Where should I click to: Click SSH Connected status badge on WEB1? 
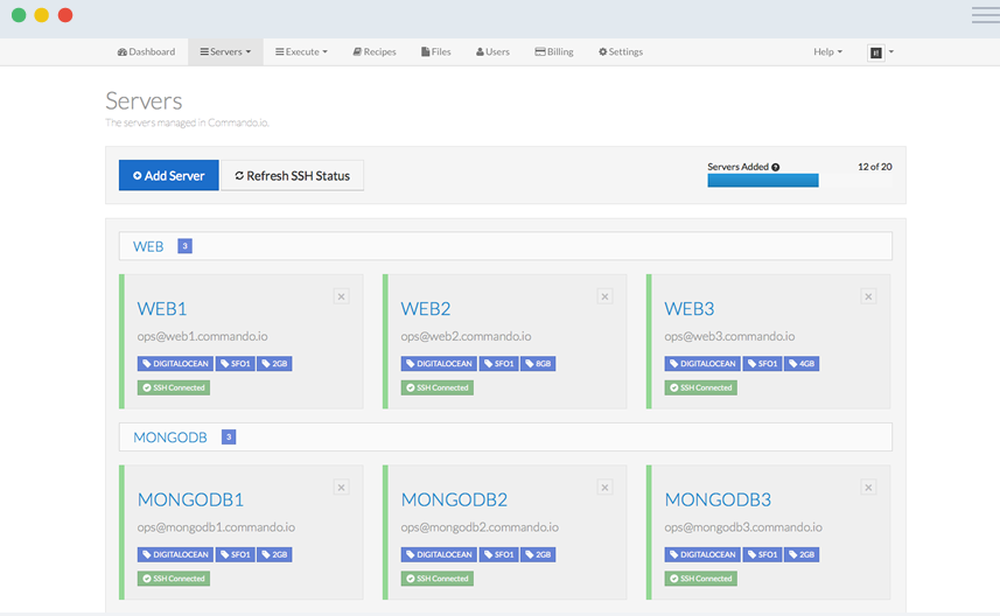pyautogui.click(x=173, y=388)
